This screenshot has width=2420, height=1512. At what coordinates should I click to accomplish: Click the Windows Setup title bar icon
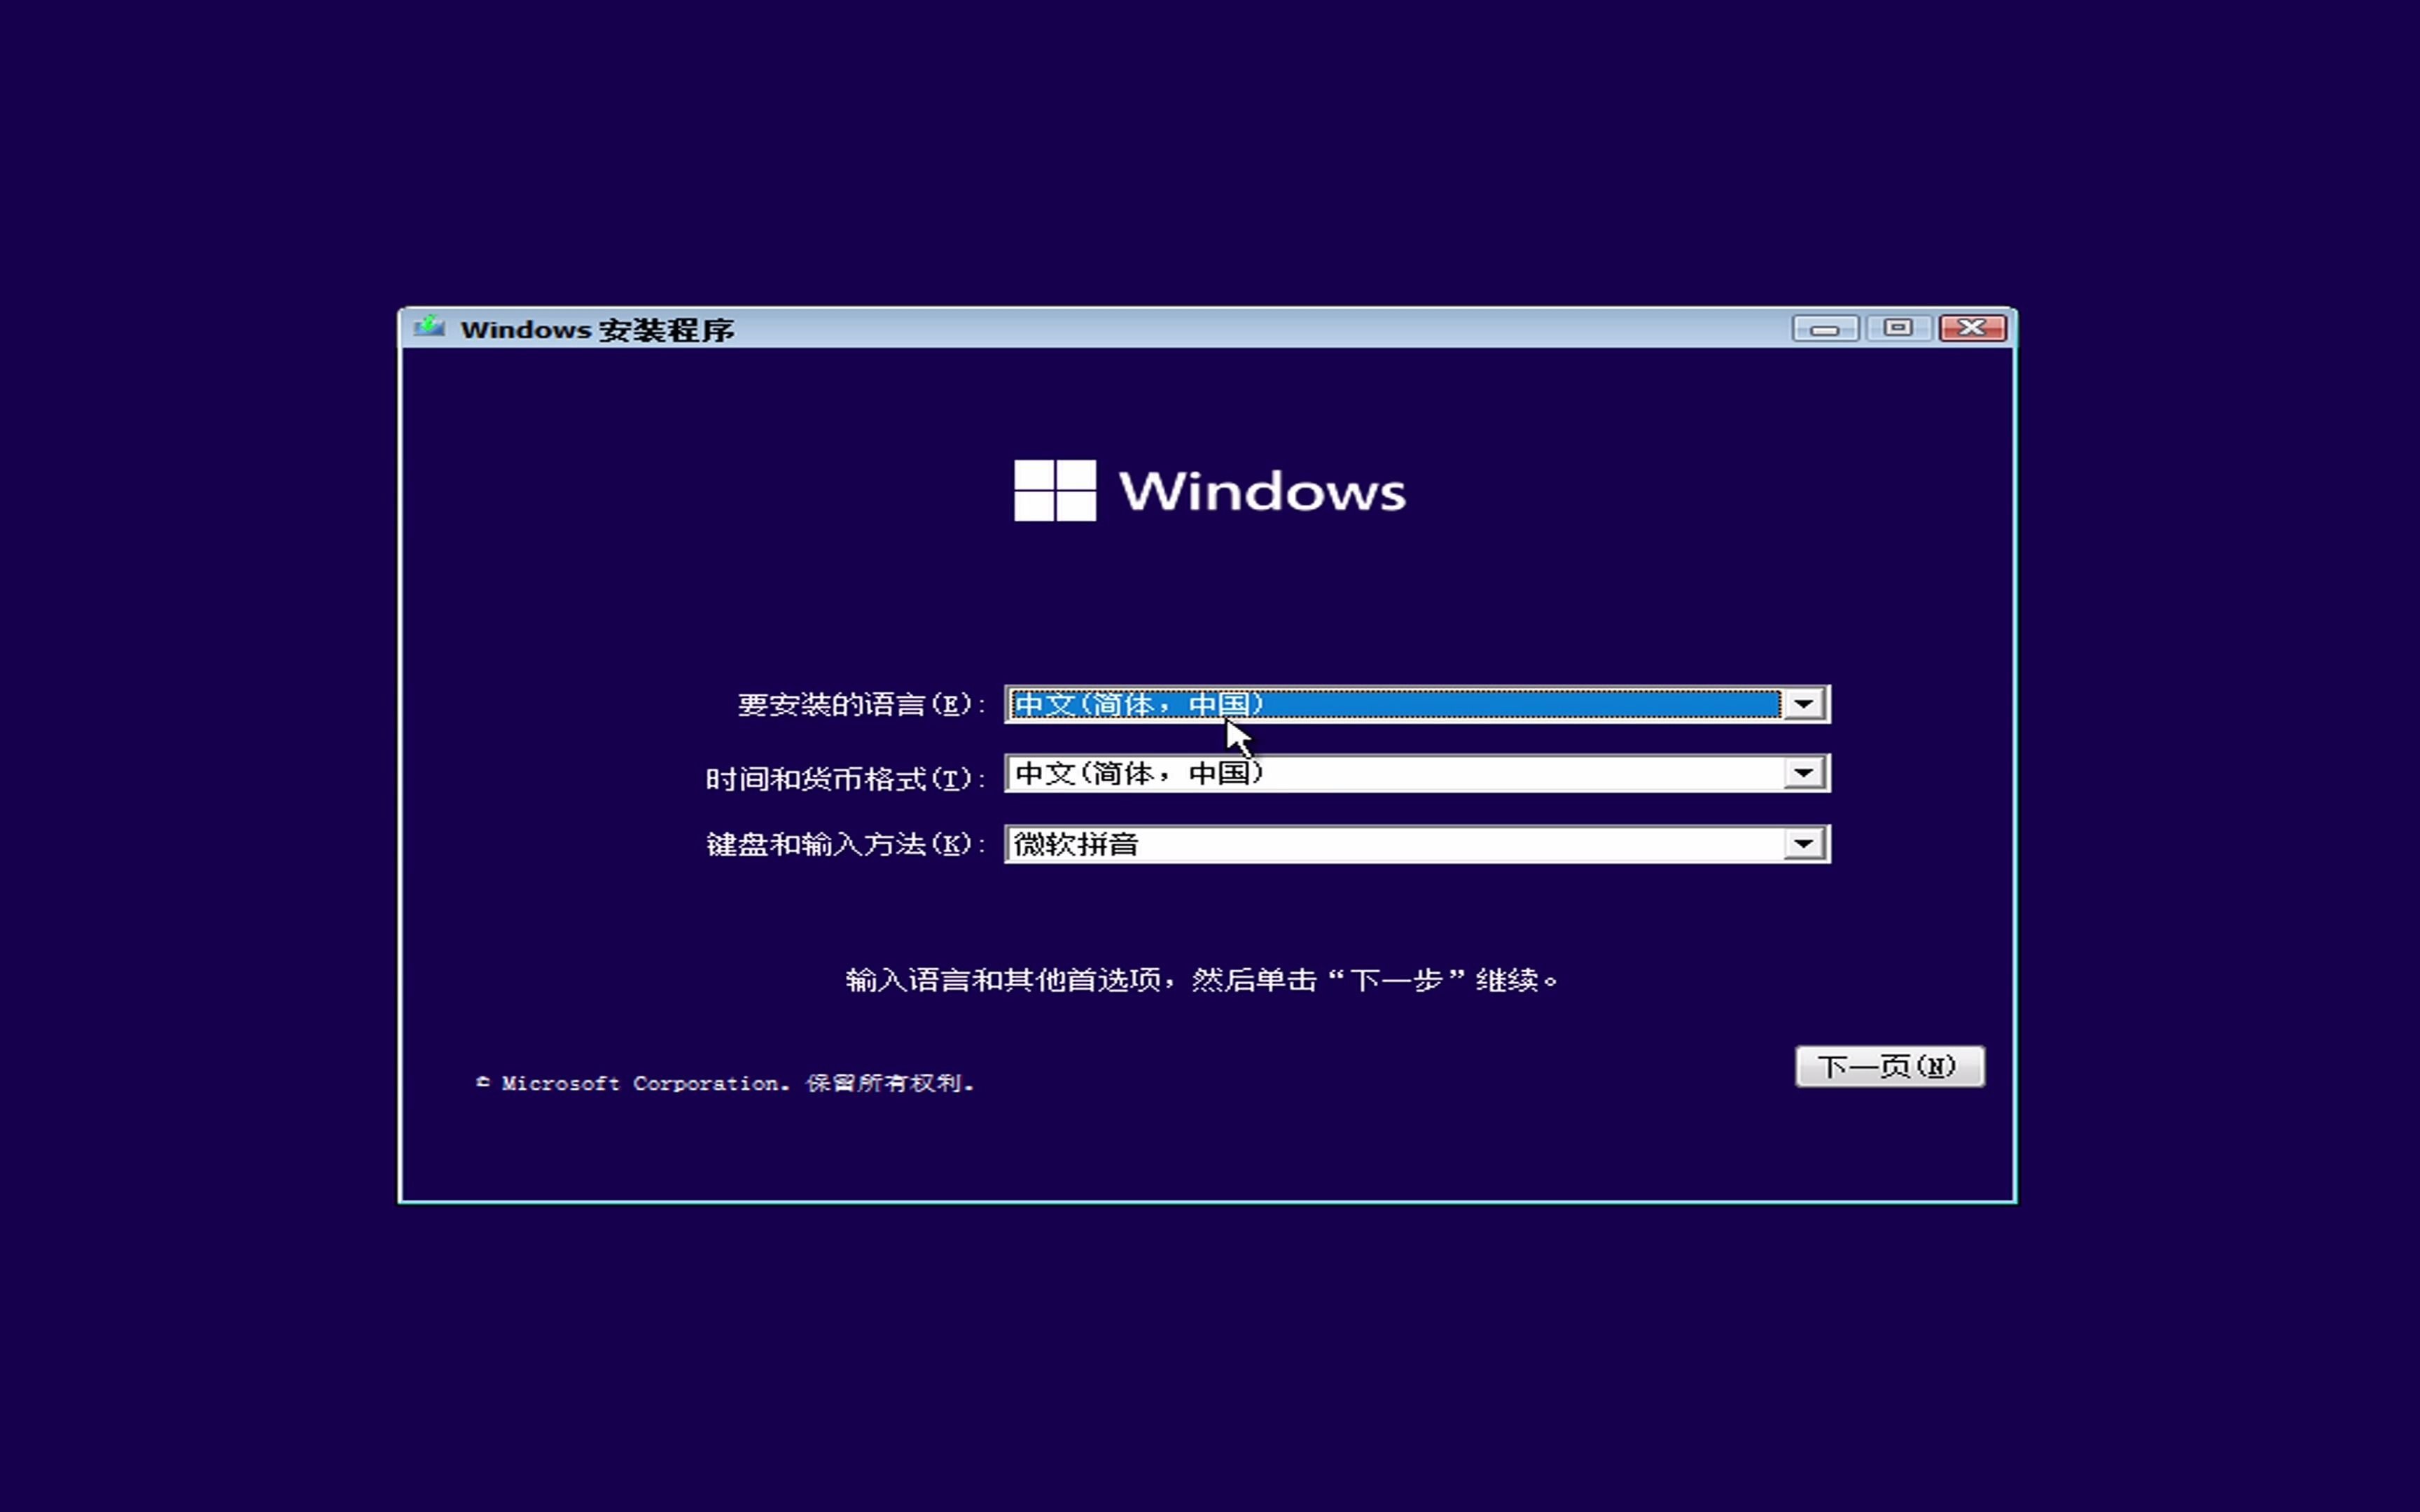click(x=430, y=328)
